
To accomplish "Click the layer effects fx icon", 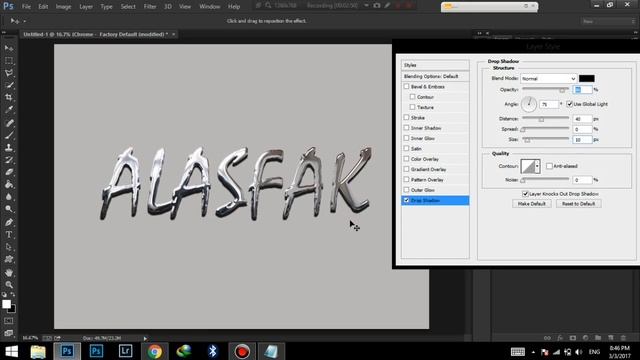I will tap(560, 338).
